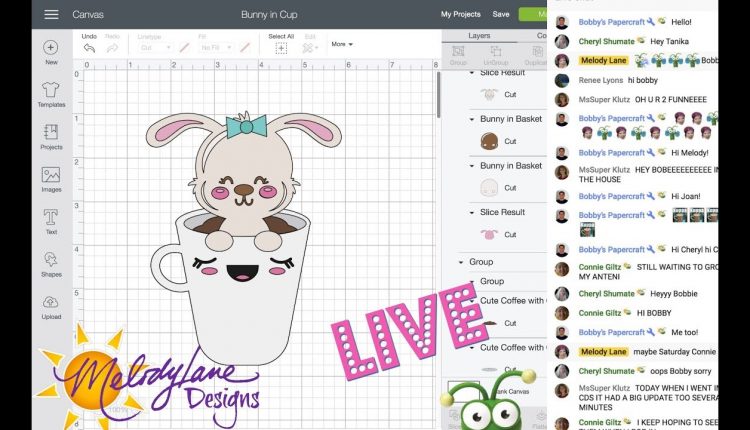Click the linetype color swatch
Viewport: 750px width, 430px height.
pos(184,47)
